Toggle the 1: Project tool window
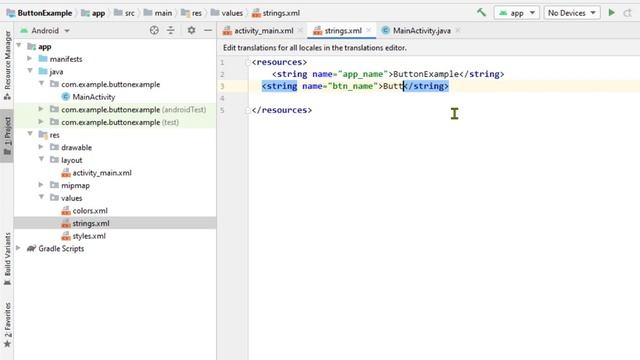The image size is (640, 360). pyautogui.click(x=7, y=136)
